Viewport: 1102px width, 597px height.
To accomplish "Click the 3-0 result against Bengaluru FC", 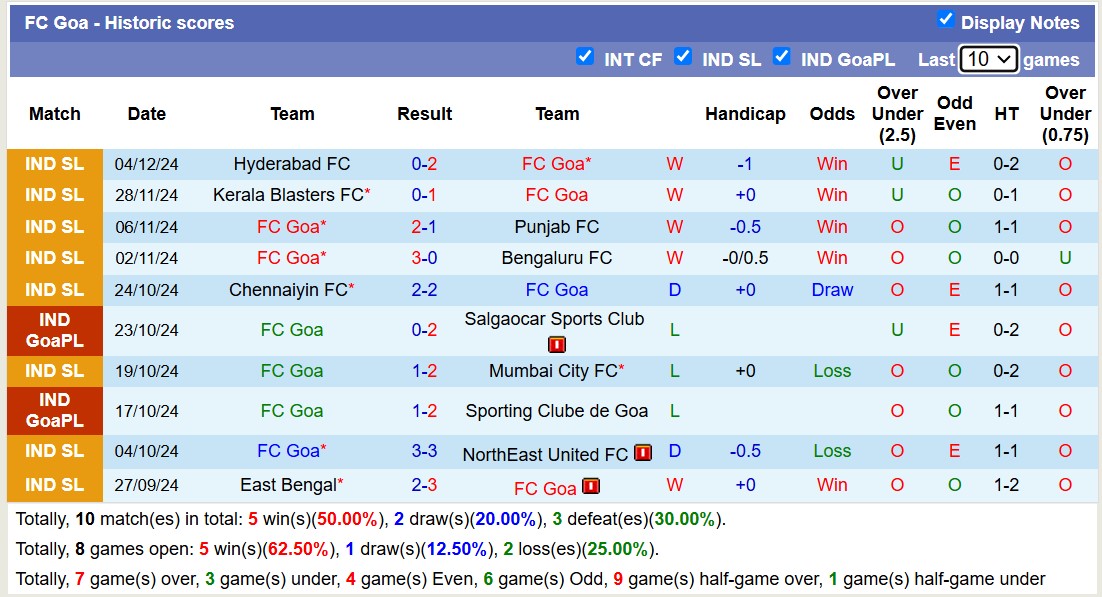I will [424, 258].
